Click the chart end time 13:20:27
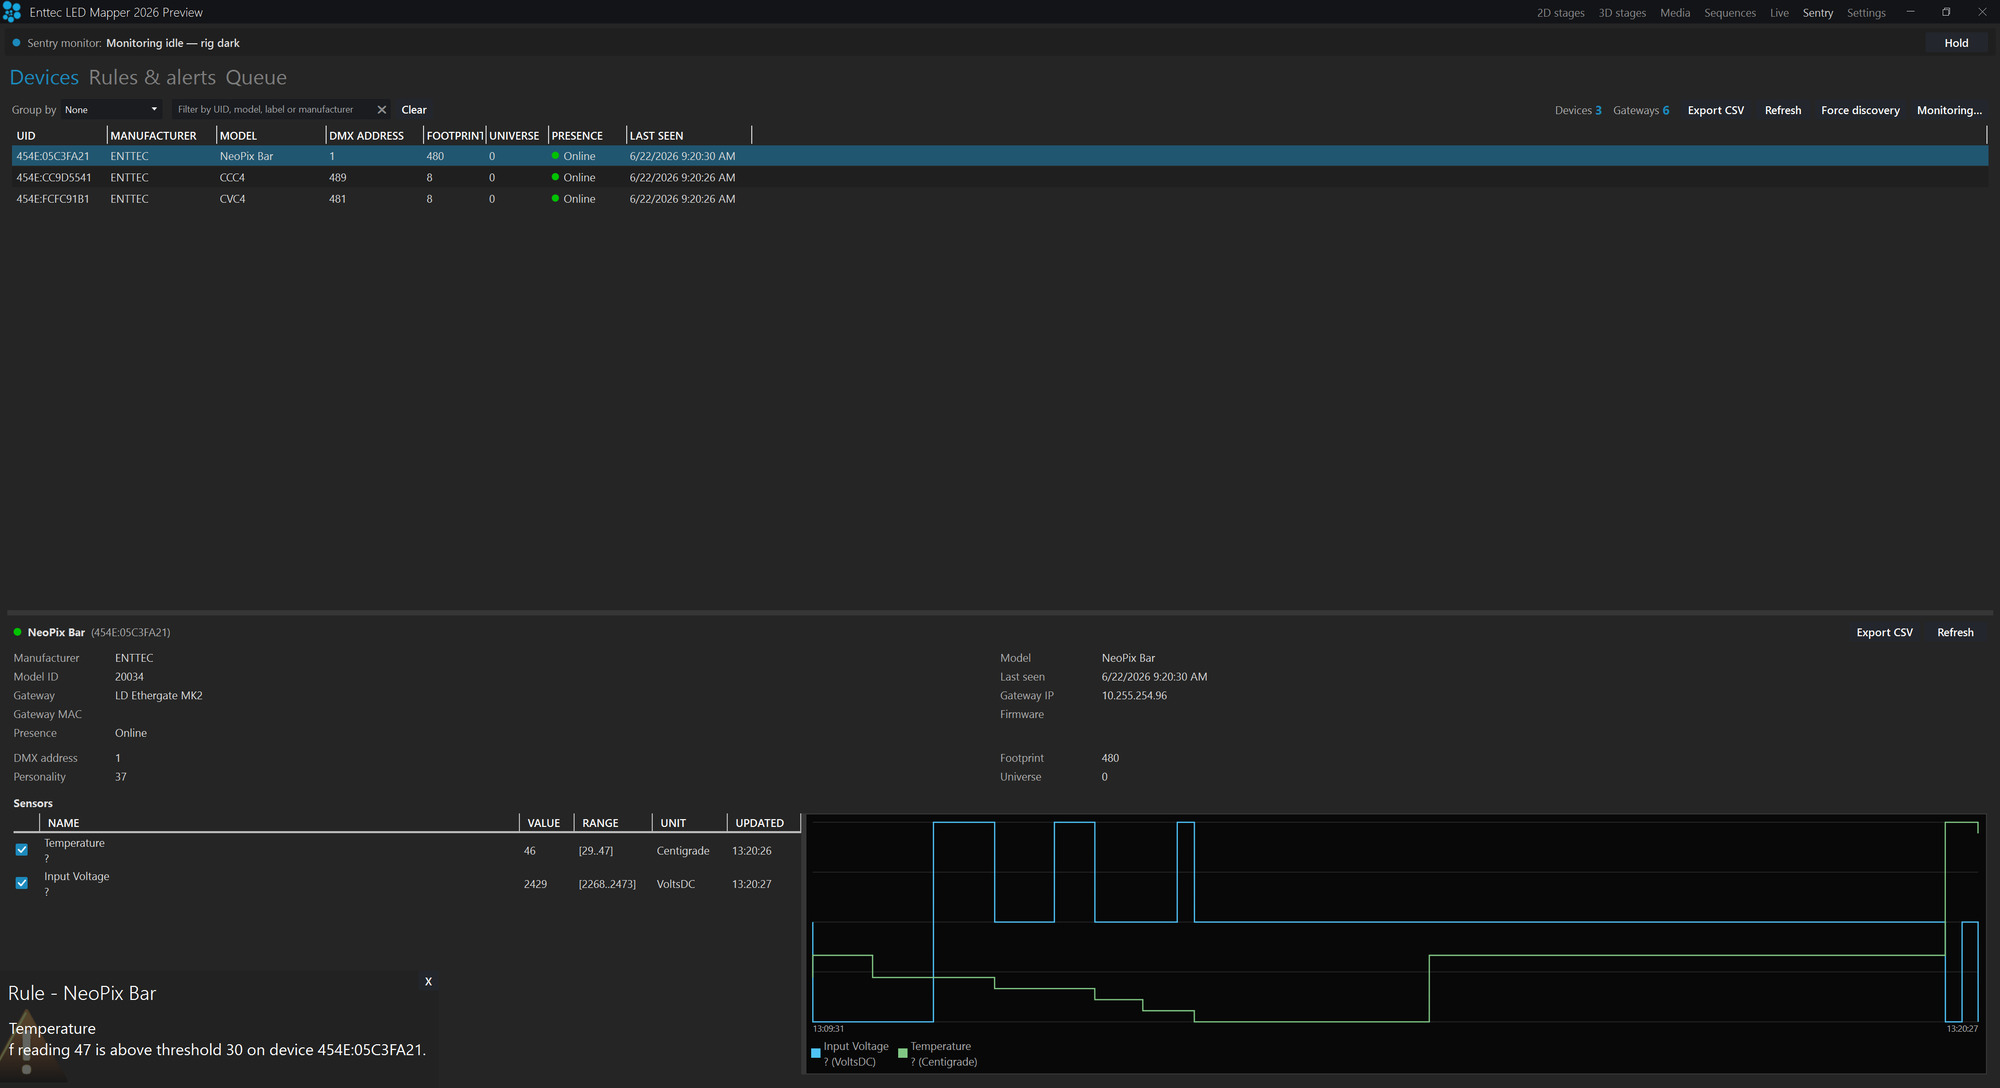The height and width of the screenshot is (1088, 2000). 1962,1029
